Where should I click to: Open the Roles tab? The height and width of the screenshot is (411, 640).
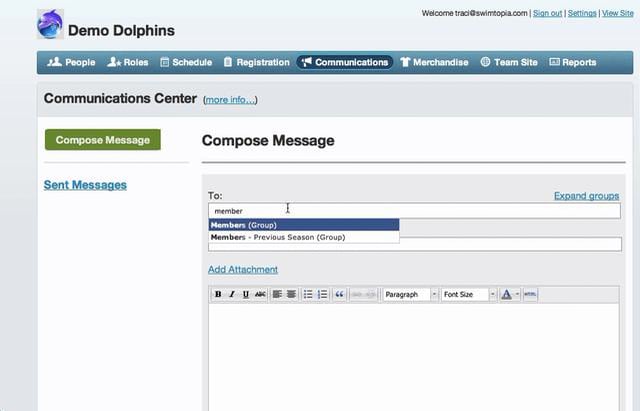click(x=128, y=62)
